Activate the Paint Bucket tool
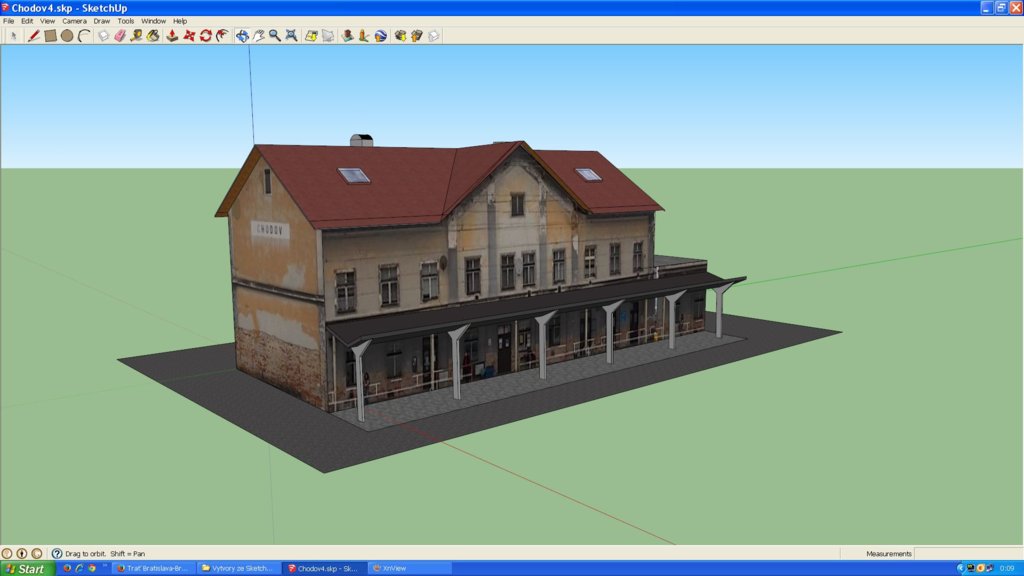The height and width of the screenshot is (576, 1024). pyautogui.click(x=153, y=35)
